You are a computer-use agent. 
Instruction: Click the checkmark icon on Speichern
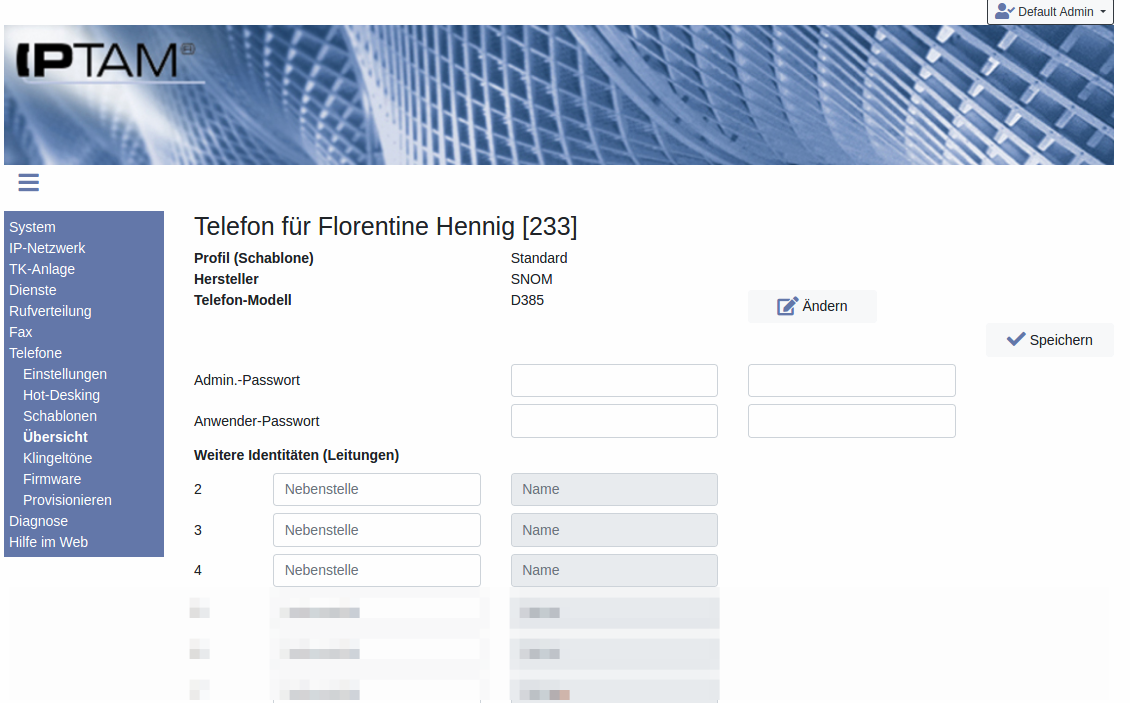(x=1016, y=340)
